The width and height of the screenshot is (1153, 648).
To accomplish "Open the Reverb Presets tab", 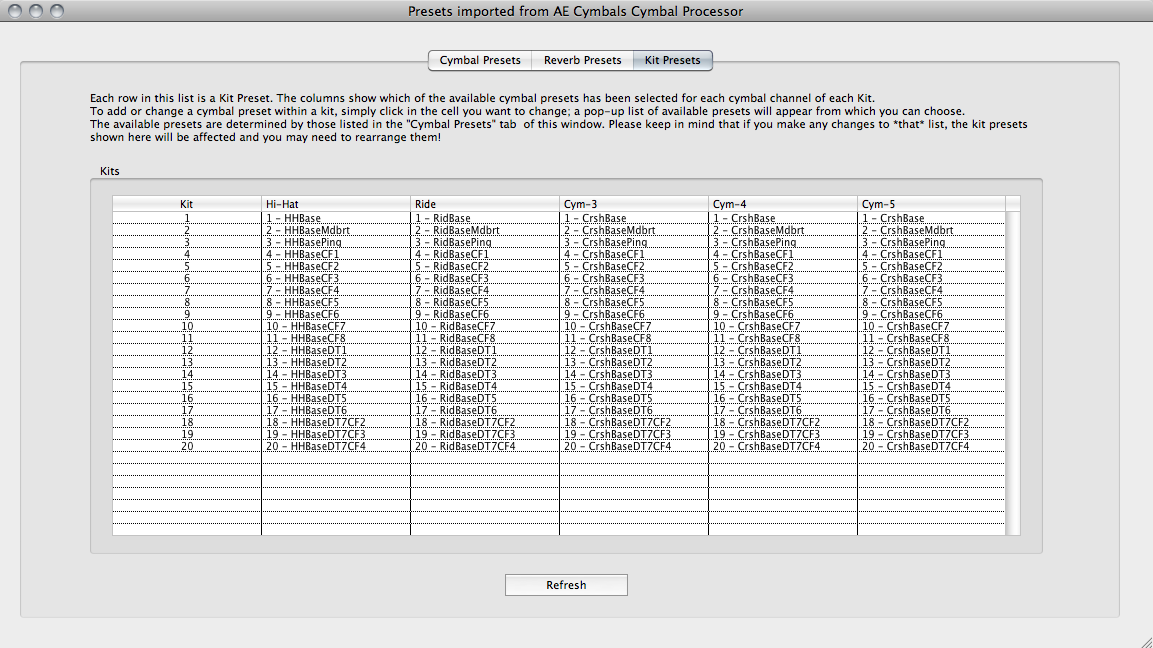I will (x=582, y=60).
